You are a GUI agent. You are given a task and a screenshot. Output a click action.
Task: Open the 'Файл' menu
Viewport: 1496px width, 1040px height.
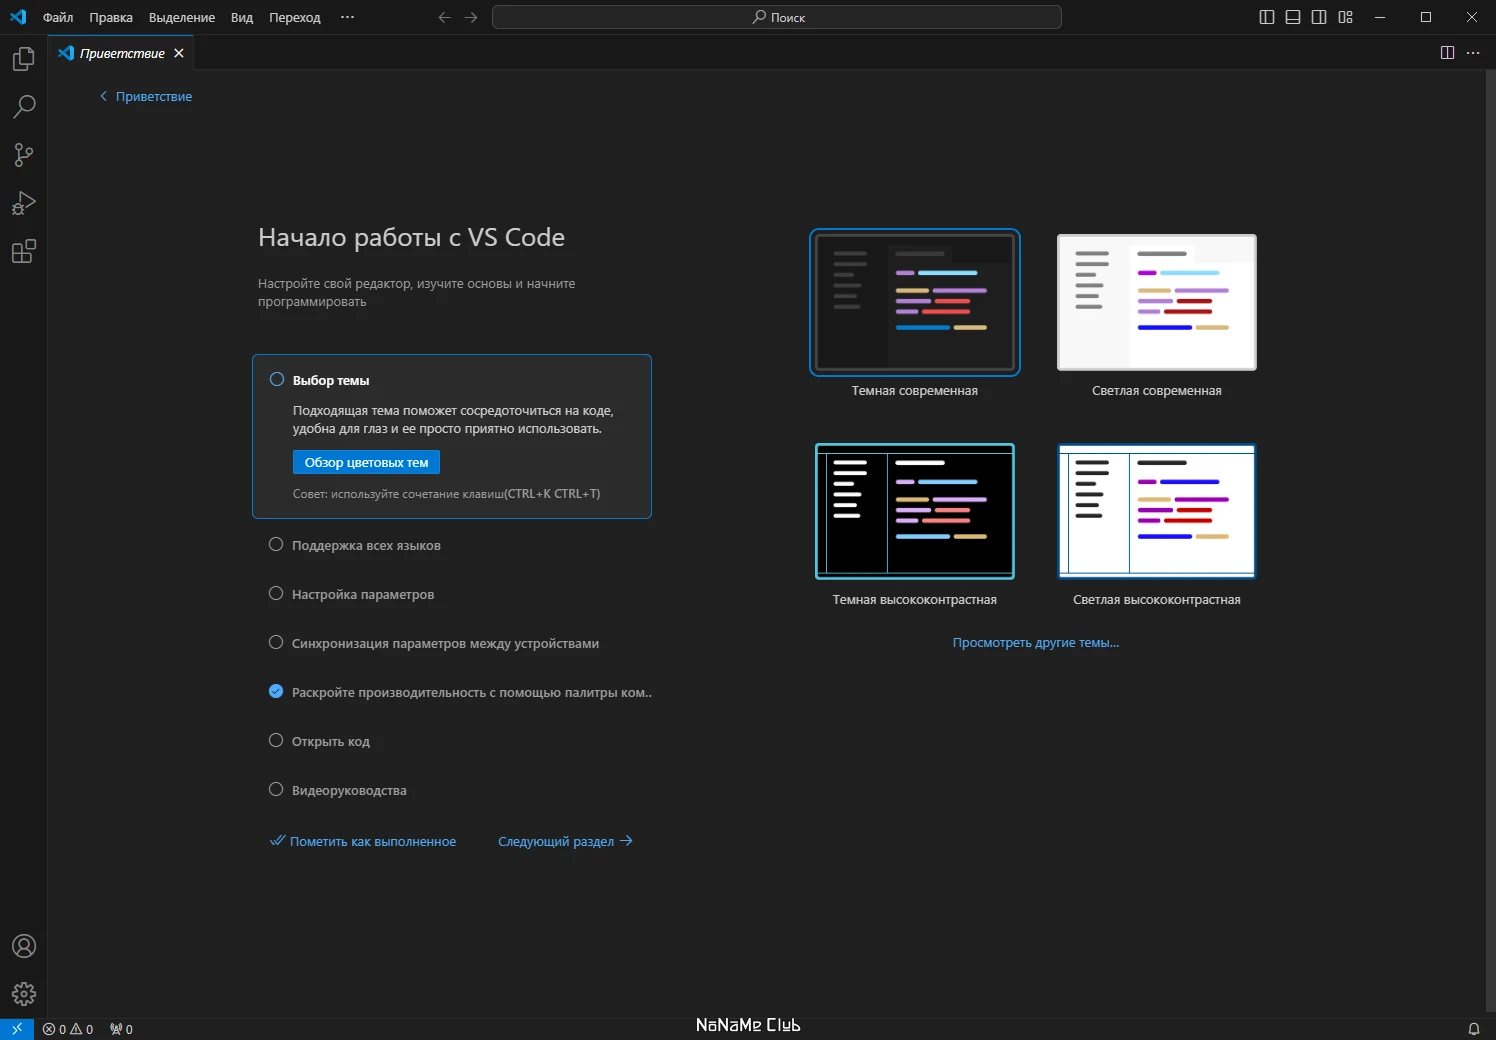58,17
